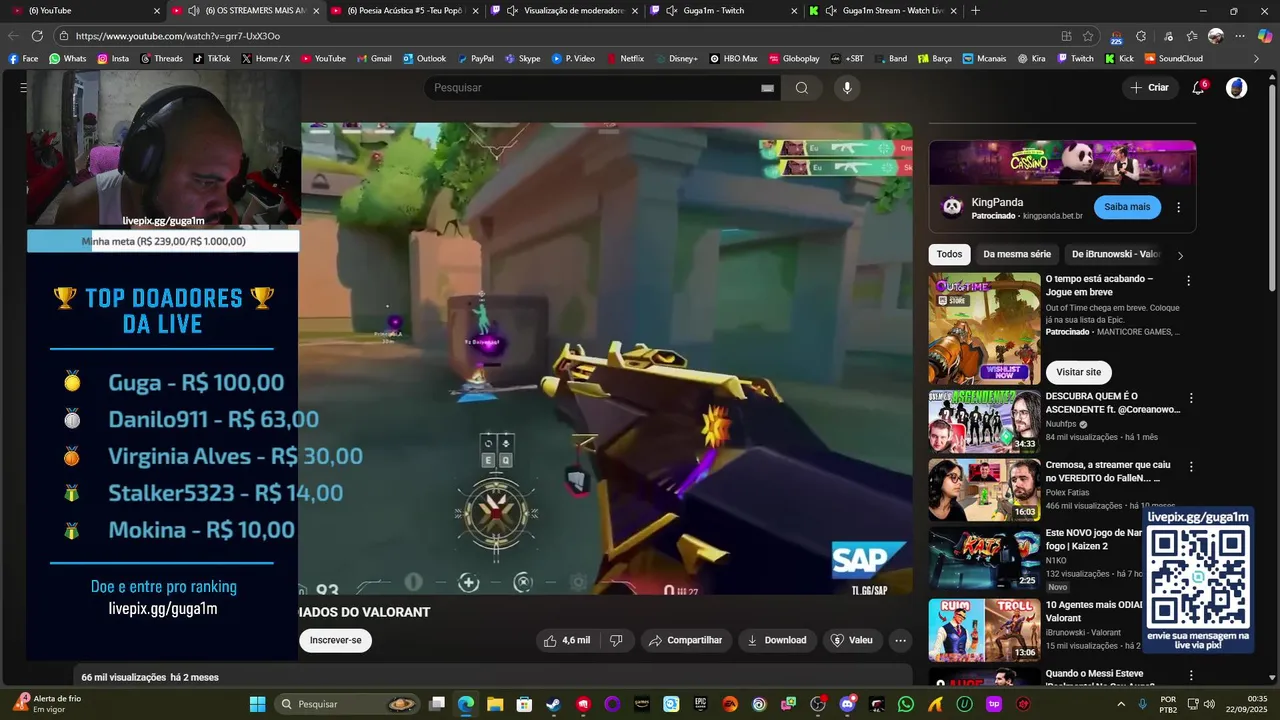Add page to favorites star

tap(1088, 36)
